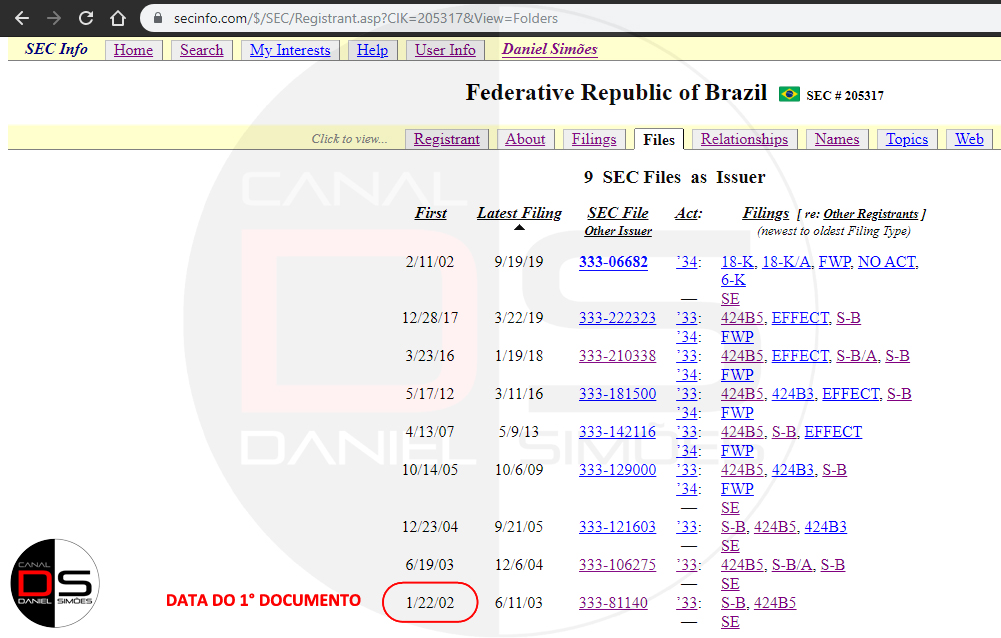Switch to the Filings view tab
This screenshot has width=1001, height=638.
pos(594,139)
